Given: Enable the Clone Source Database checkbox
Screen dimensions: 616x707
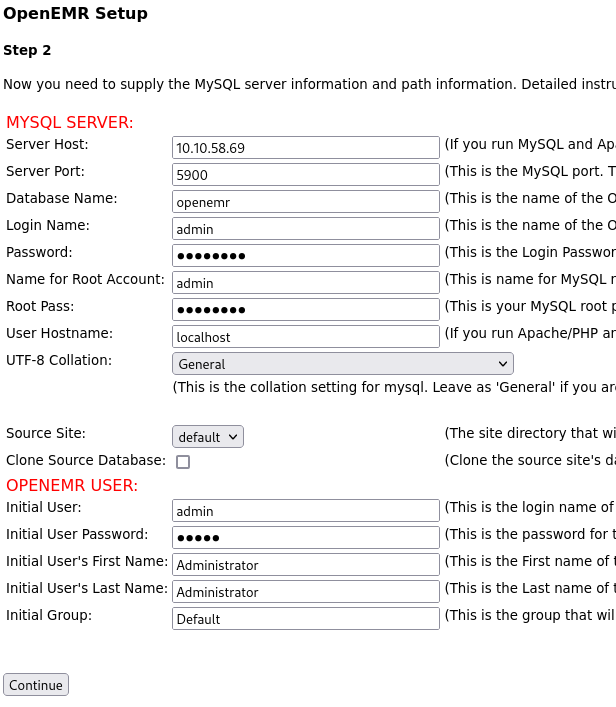Looking at the screenshot, I should click(x=183, y=462).
